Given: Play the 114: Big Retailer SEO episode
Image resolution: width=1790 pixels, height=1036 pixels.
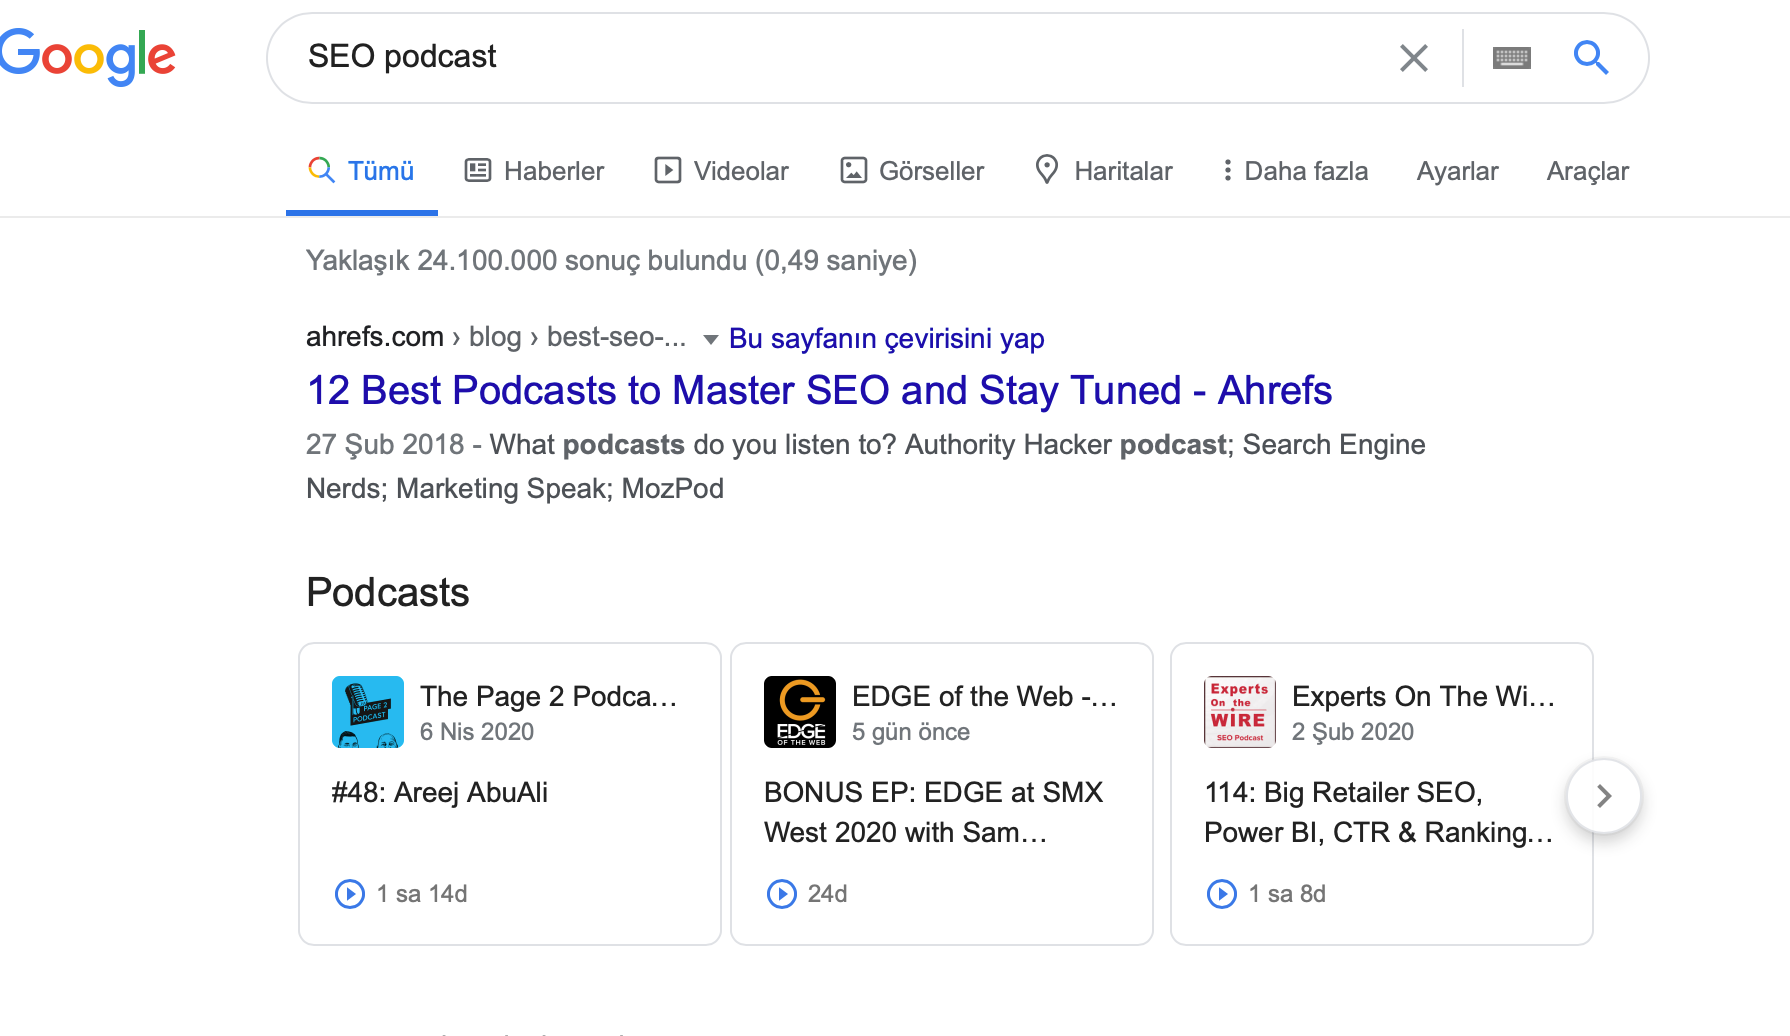Looking at the screenshot, I should (1221, 893).
